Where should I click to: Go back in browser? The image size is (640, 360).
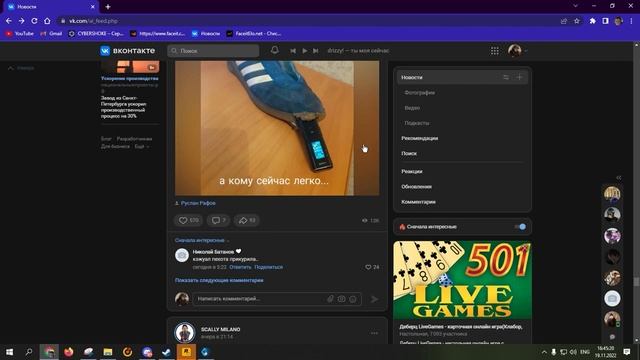(9, 21)
